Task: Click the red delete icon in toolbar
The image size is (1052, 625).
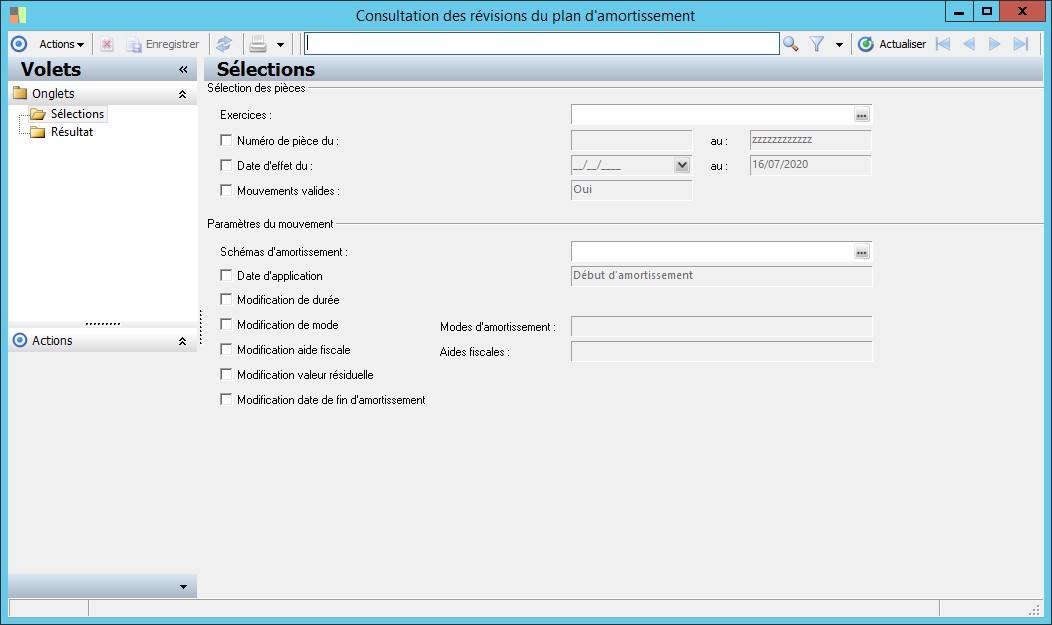Action: click(107, 44)
